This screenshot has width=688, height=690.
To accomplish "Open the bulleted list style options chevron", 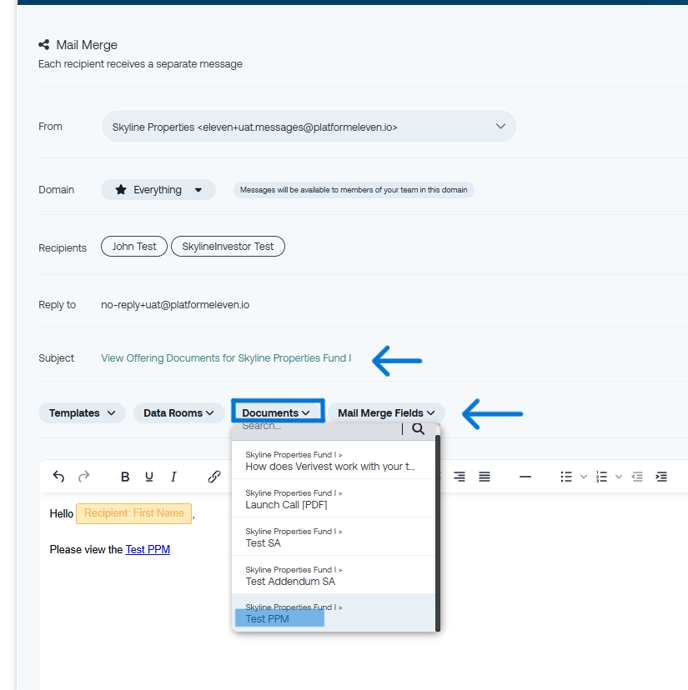I will coord(583,477).
